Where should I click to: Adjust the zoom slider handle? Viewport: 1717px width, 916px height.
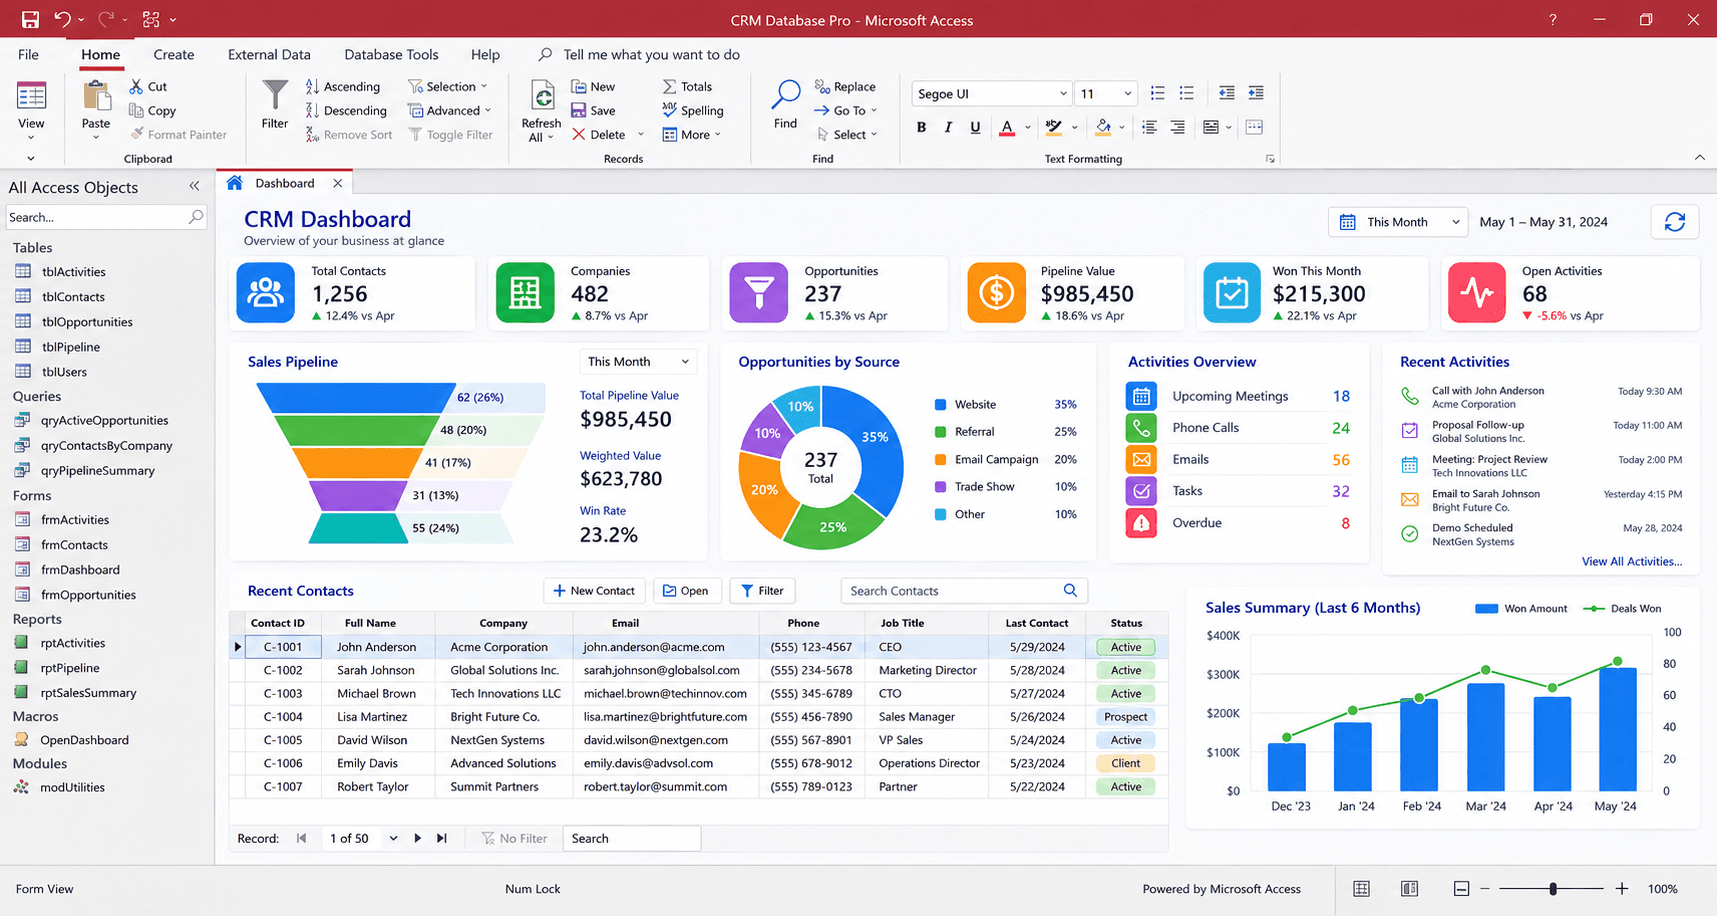[x=1553, y=889]
